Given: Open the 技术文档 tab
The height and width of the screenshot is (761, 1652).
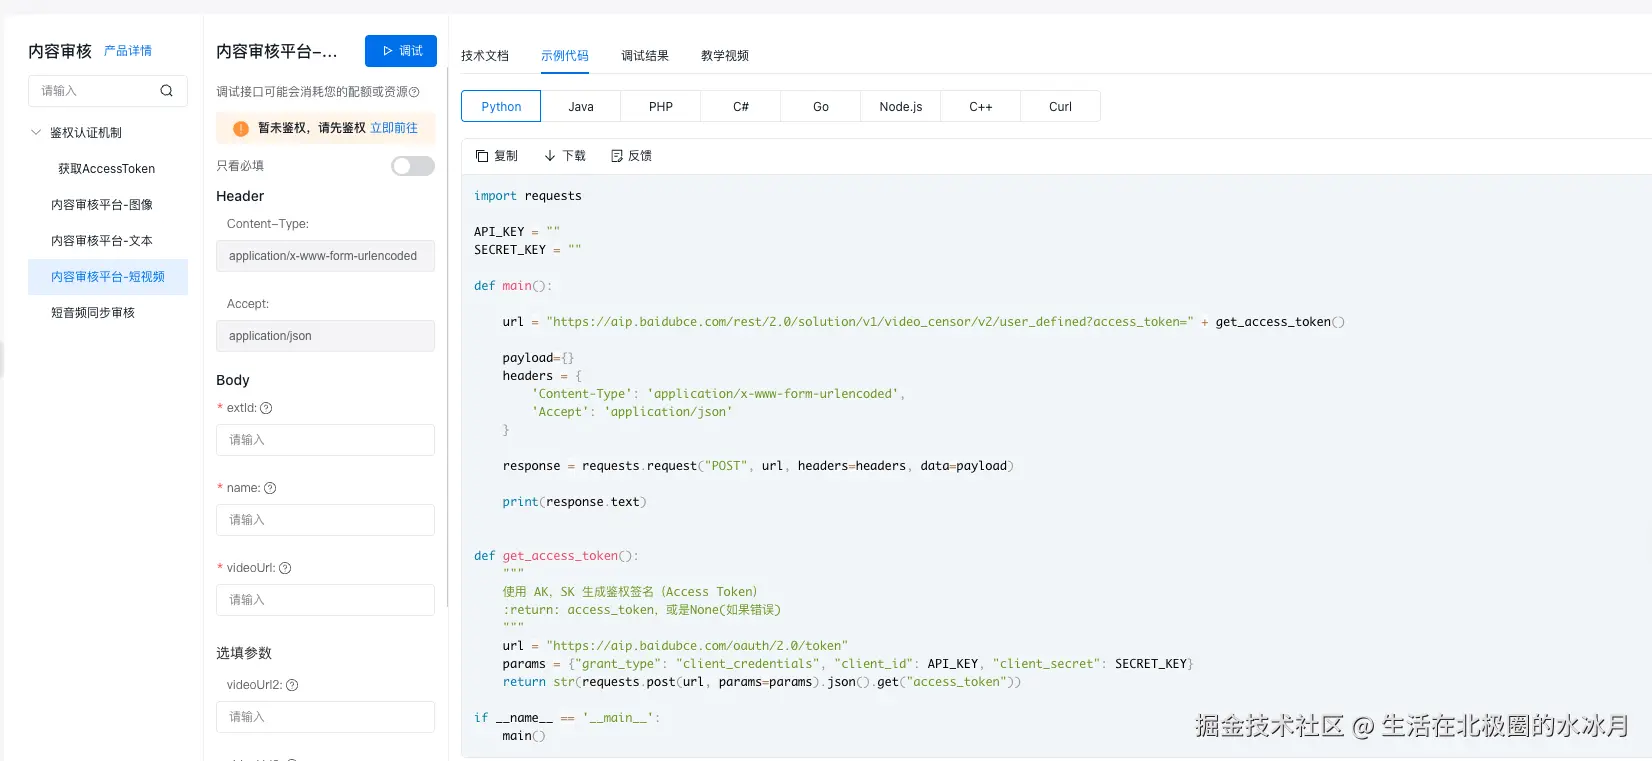Looking at the screenshot, I should 485,56.
